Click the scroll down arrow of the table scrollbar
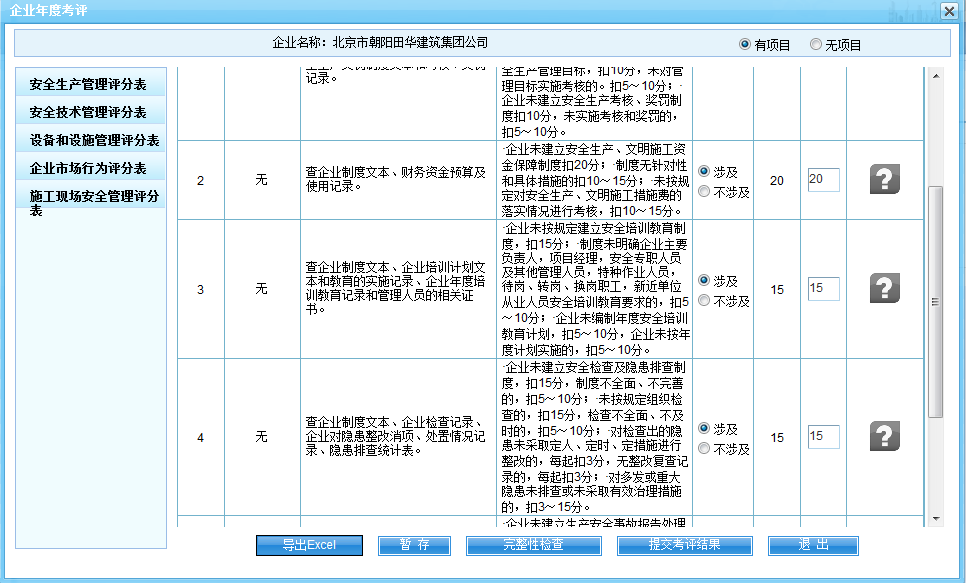Viewport: 966px width, 583px height. (x=936, y=518)
